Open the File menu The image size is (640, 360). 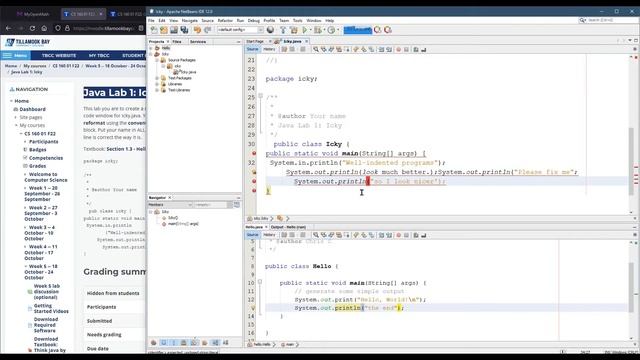[x=151, y=20]
